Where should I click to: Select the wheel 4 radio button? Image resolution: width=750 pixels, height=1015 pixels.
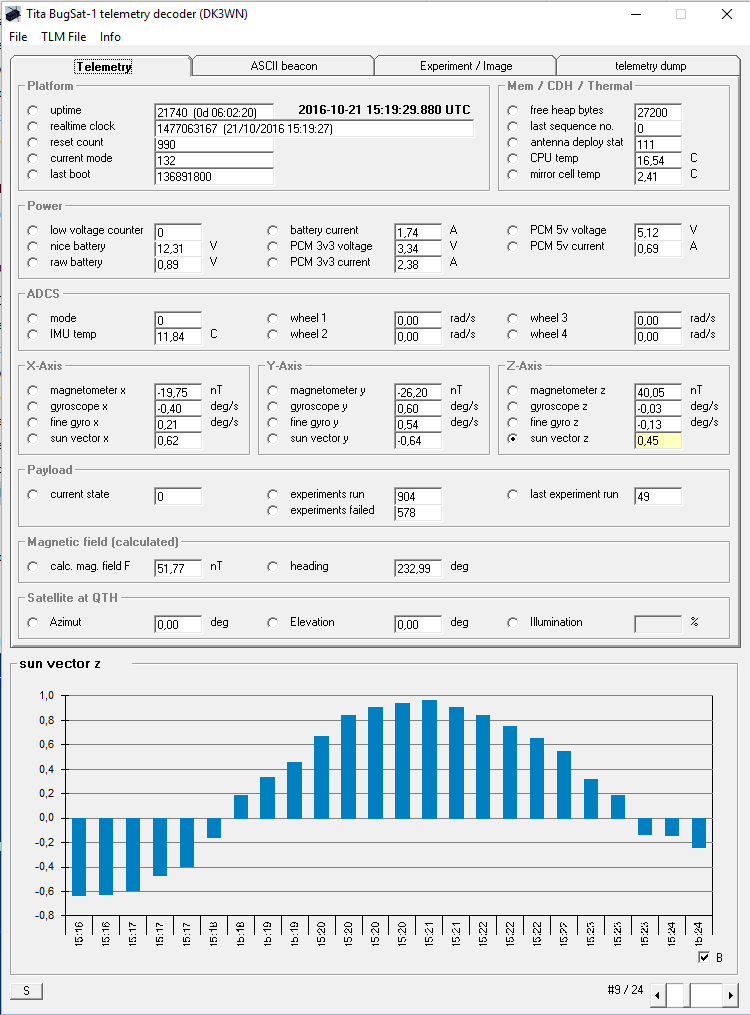513,335
